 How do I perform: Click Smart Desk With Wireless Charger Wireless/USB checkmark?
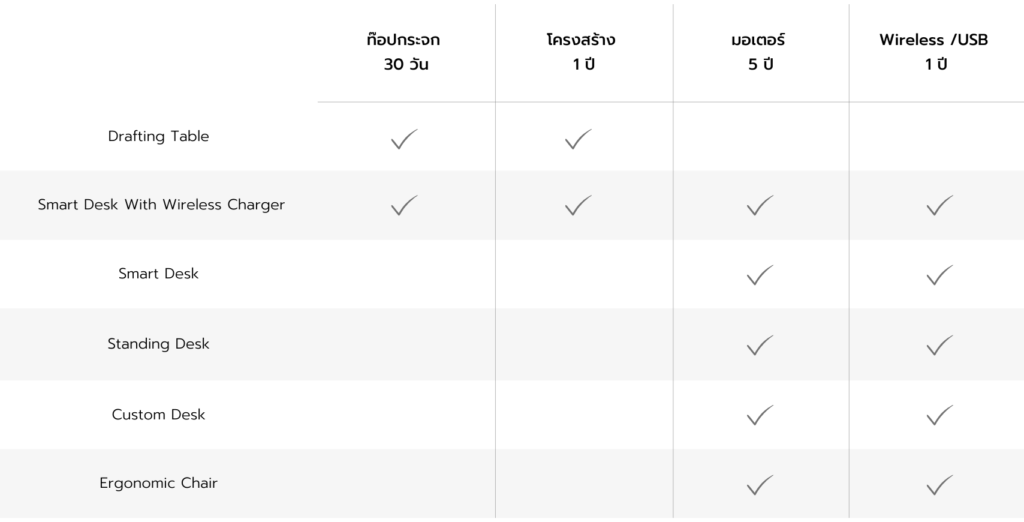pyautogui.click(x=939, y=206)
